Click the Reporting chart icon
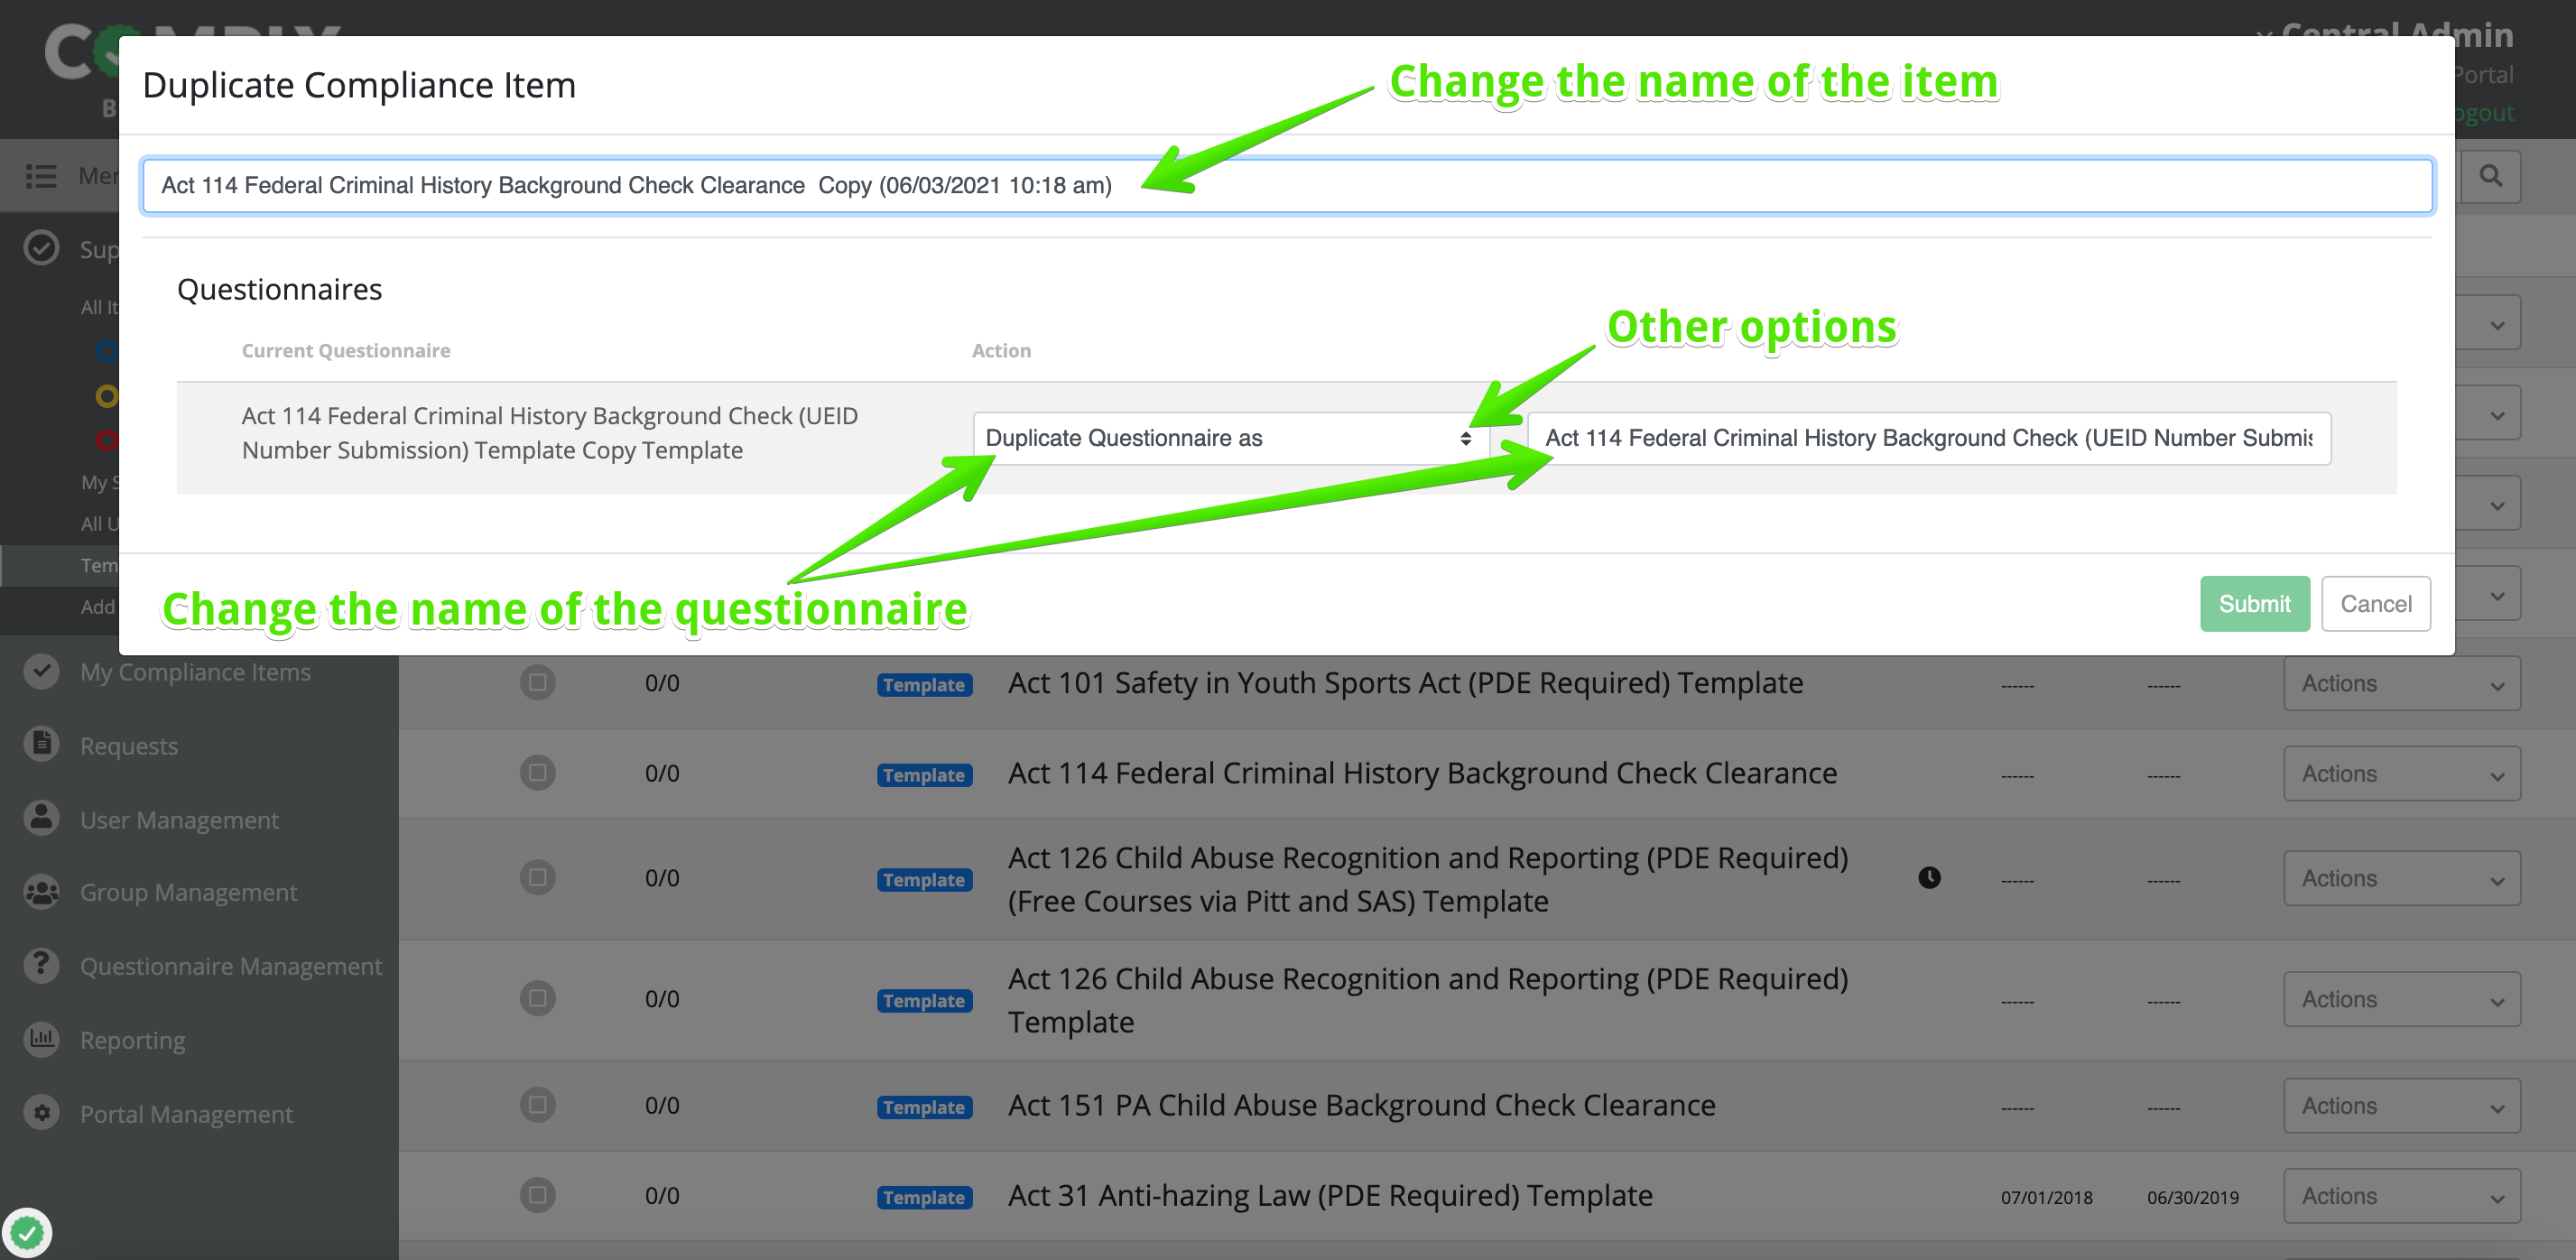The height and width of the screenshot is (1260, 2576). (41, 1038)
